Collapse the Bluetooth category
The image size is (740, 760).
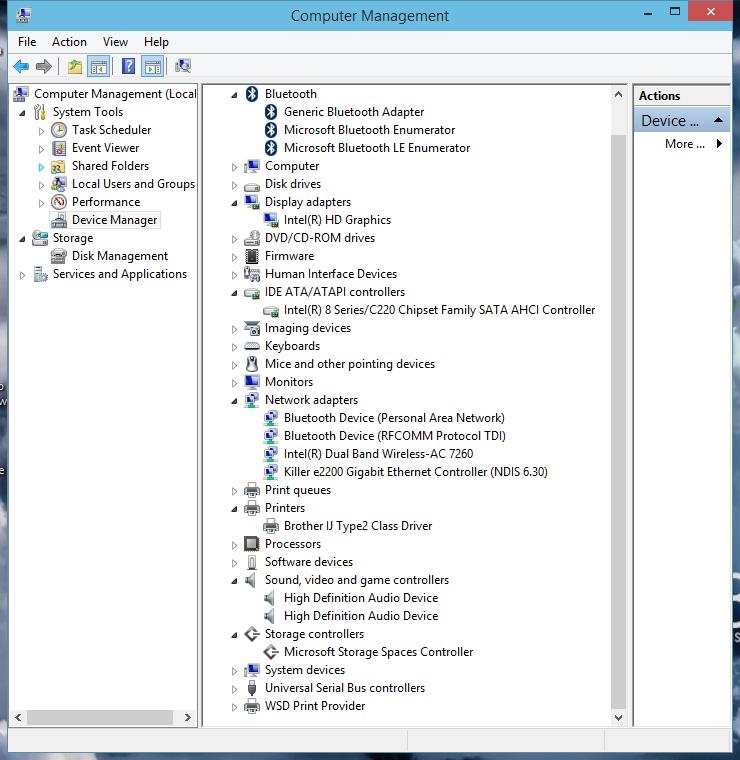[234, 95]
